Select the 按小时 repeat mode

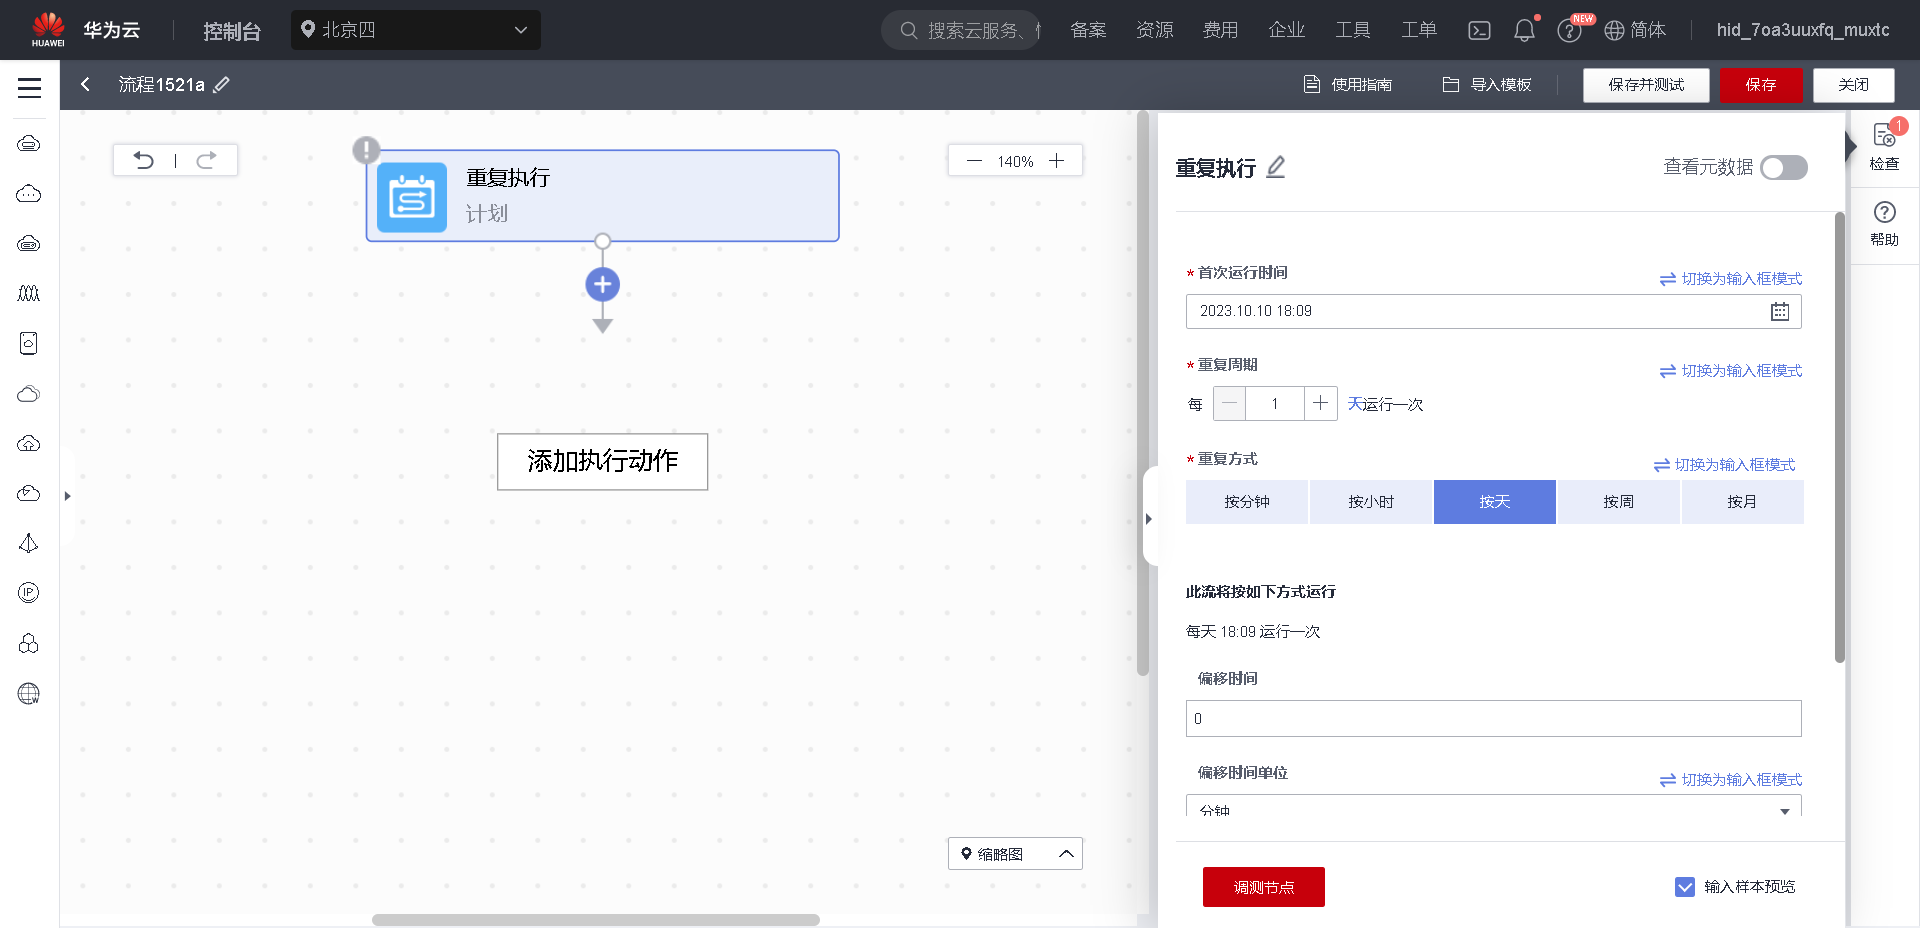[1371, 502]
